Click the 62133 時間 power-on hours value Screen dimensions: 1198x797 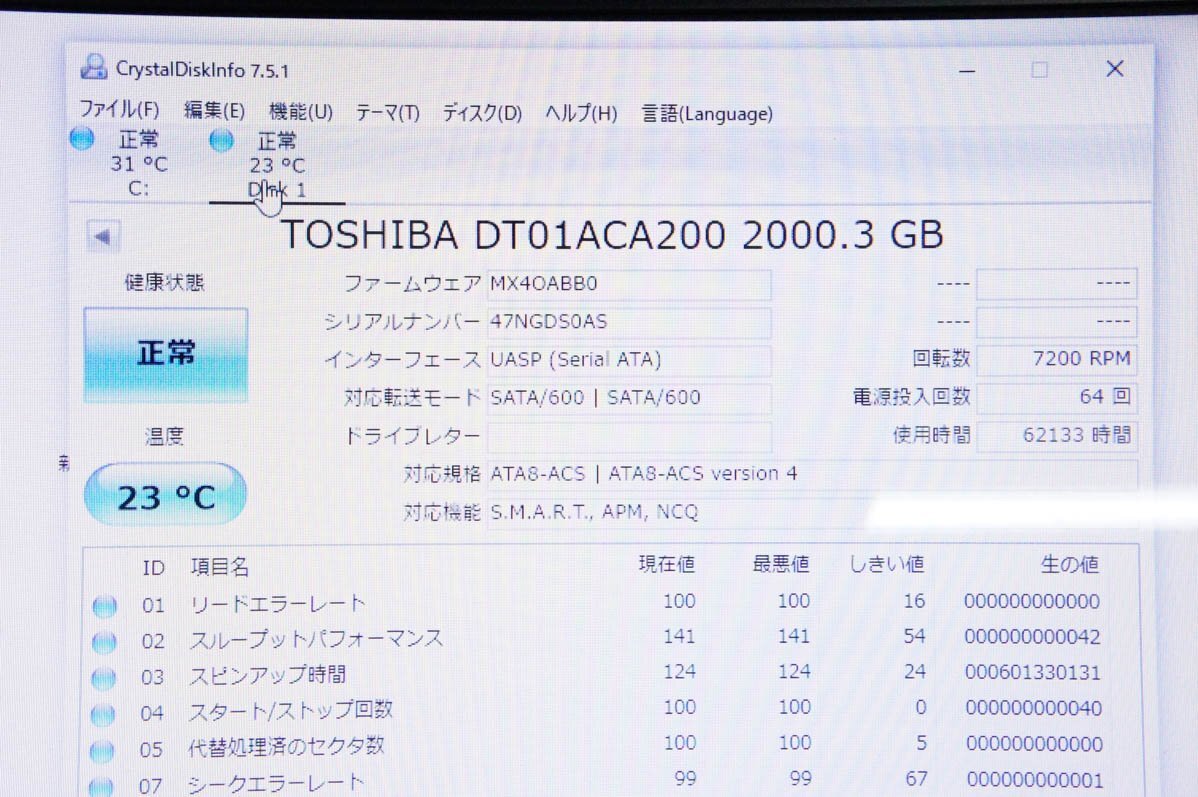coord(1057,436)
